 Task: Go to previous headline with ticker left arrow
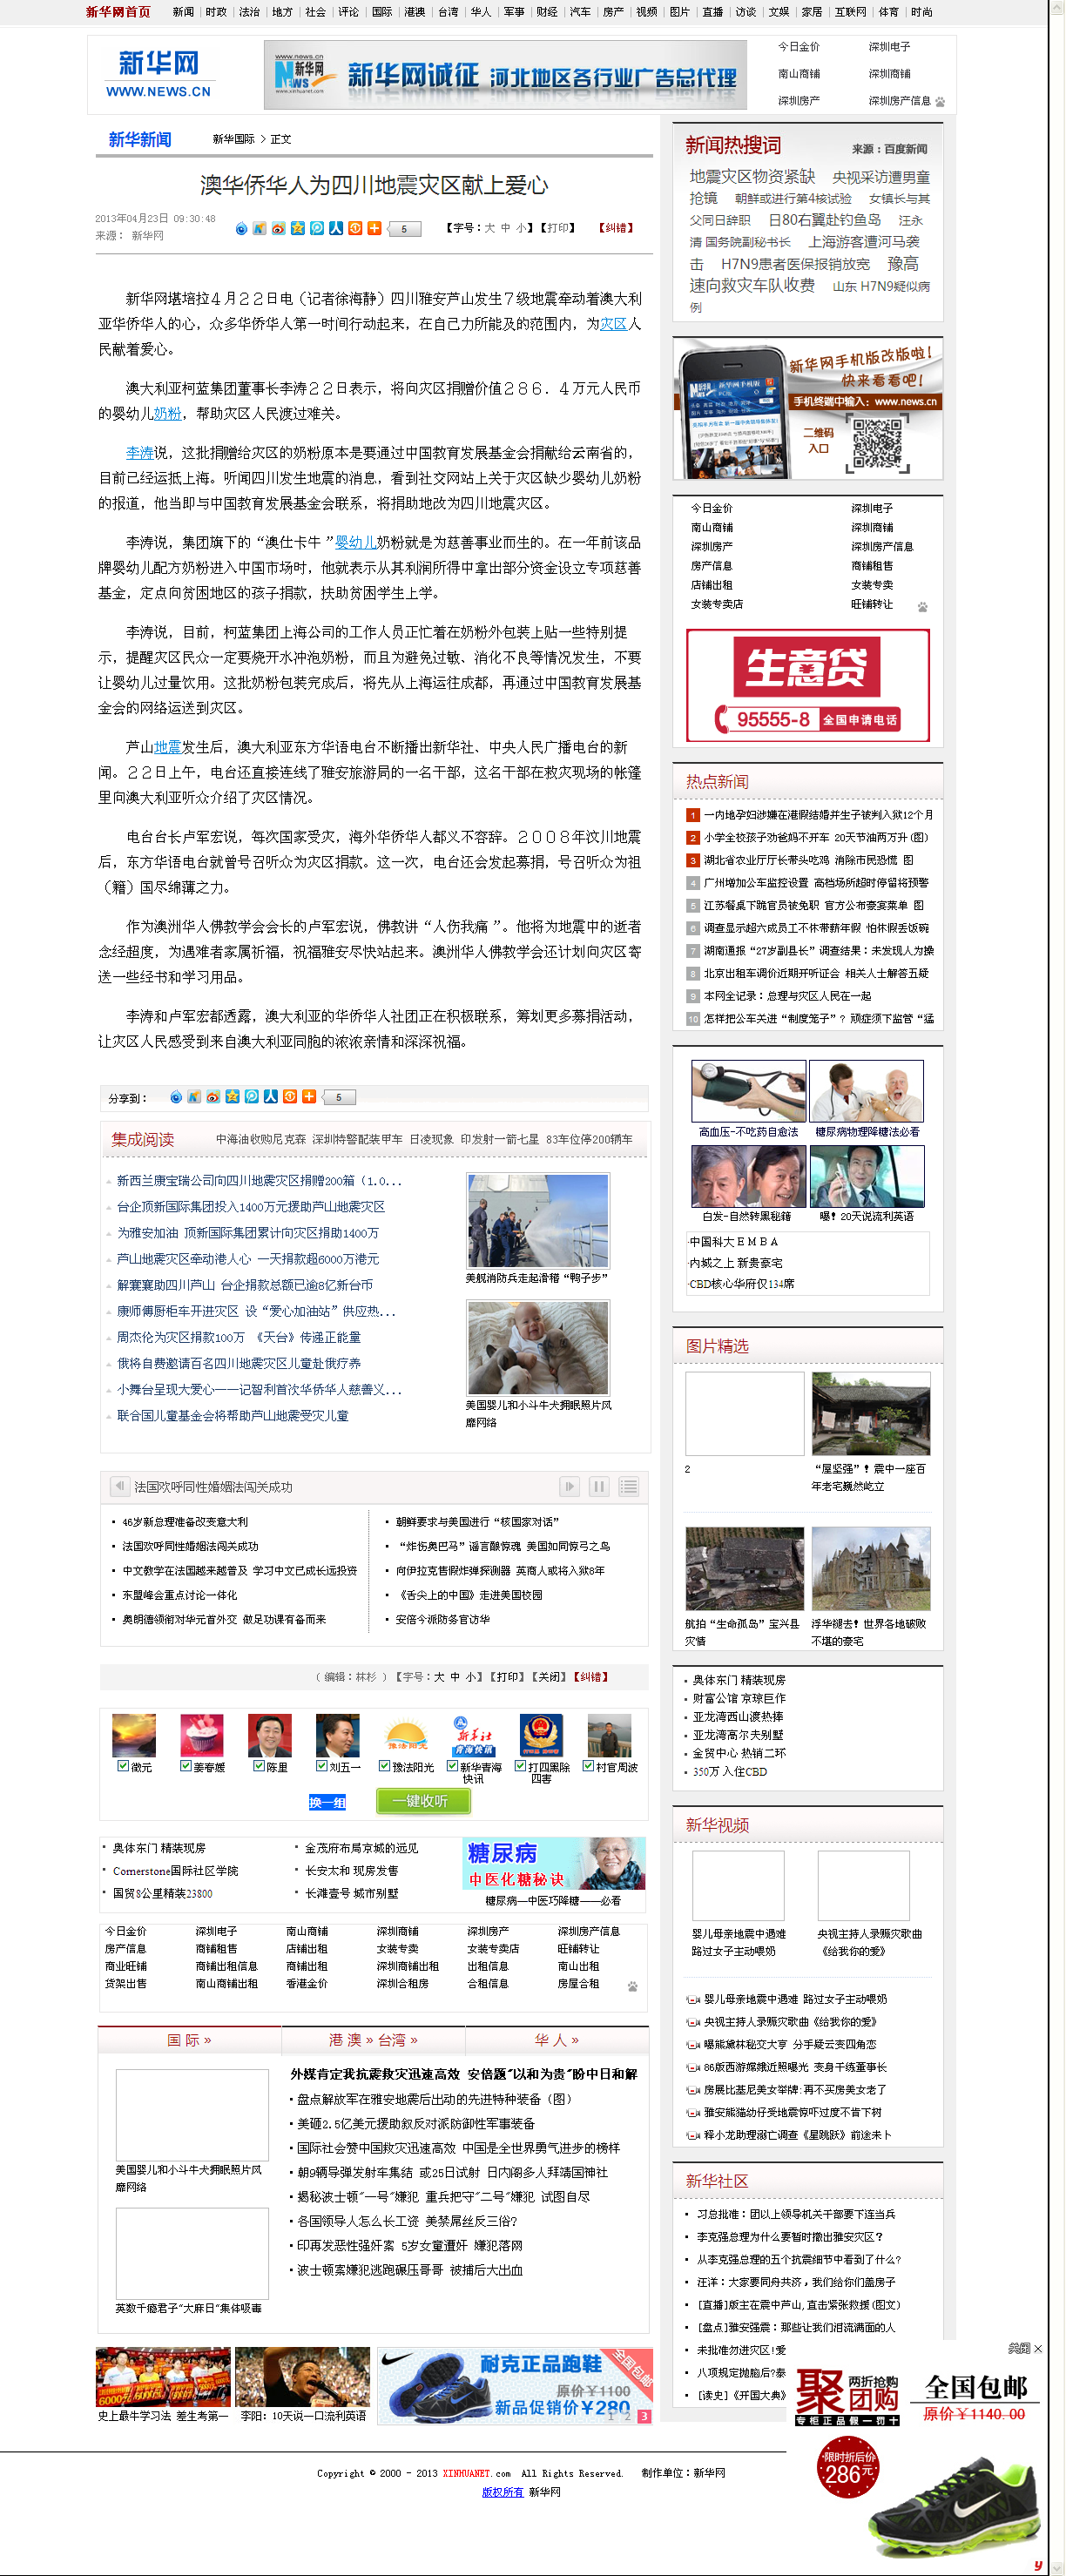(119, 1486)
